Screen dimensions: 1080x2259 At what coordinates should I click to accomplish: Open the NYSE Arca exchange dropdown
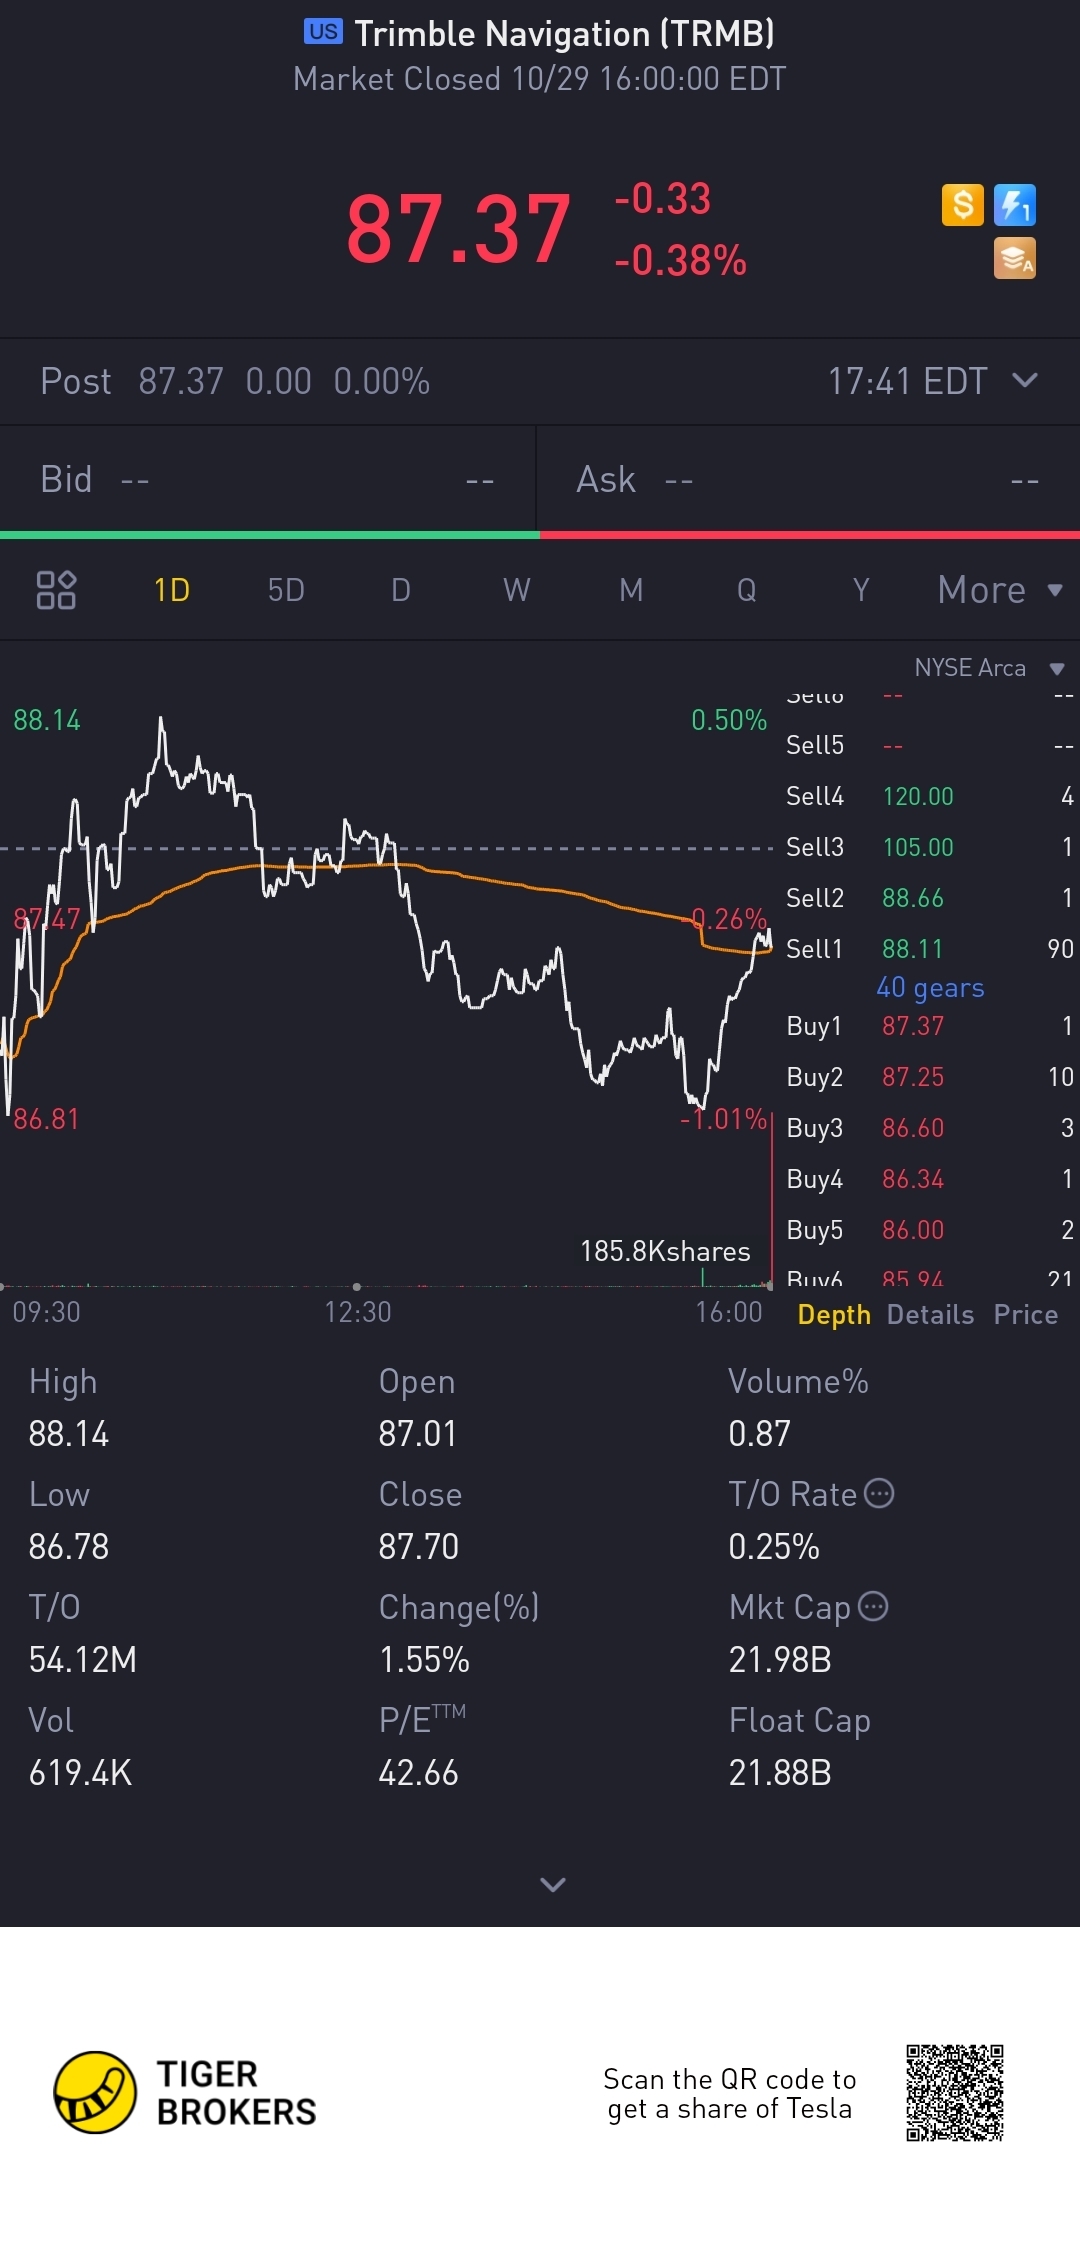(x=990, y=668)
